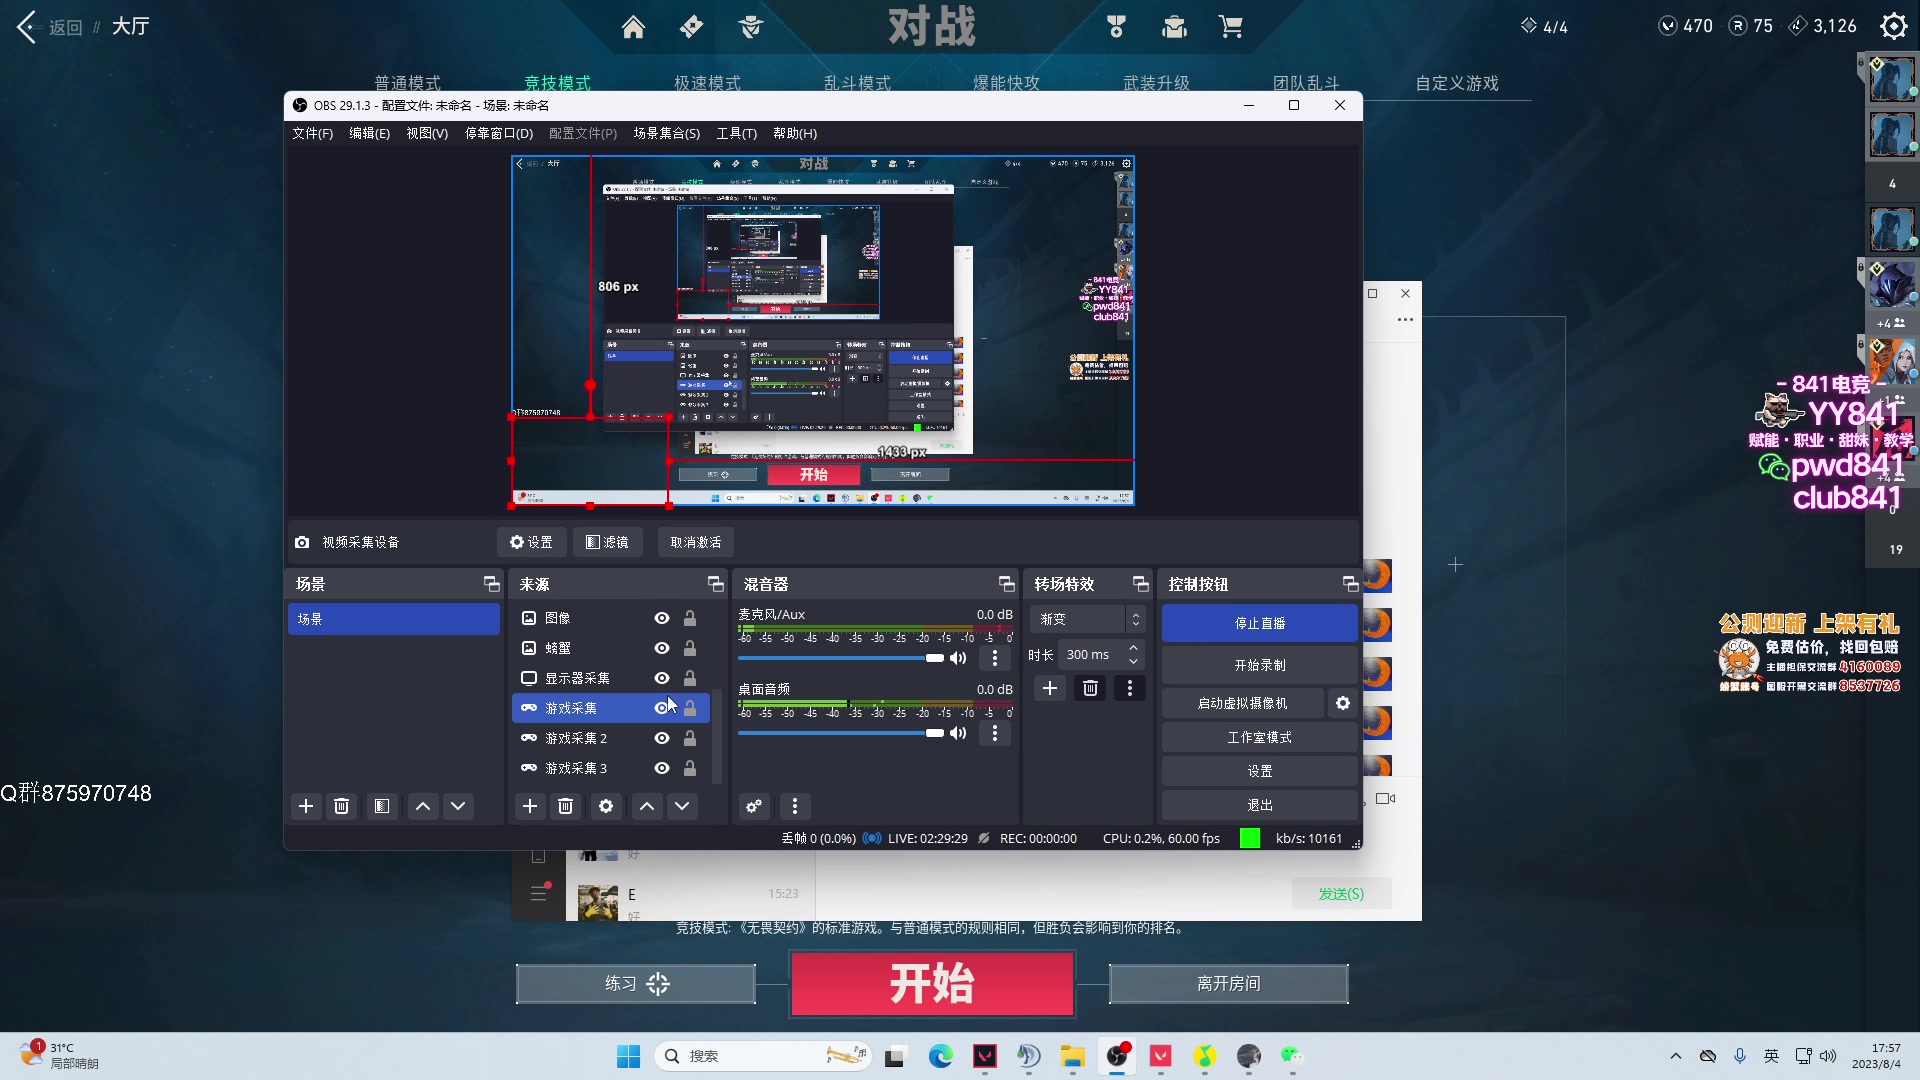Open virtual camera configuration gear
1920x1080 pixels.
(1342, 703)
